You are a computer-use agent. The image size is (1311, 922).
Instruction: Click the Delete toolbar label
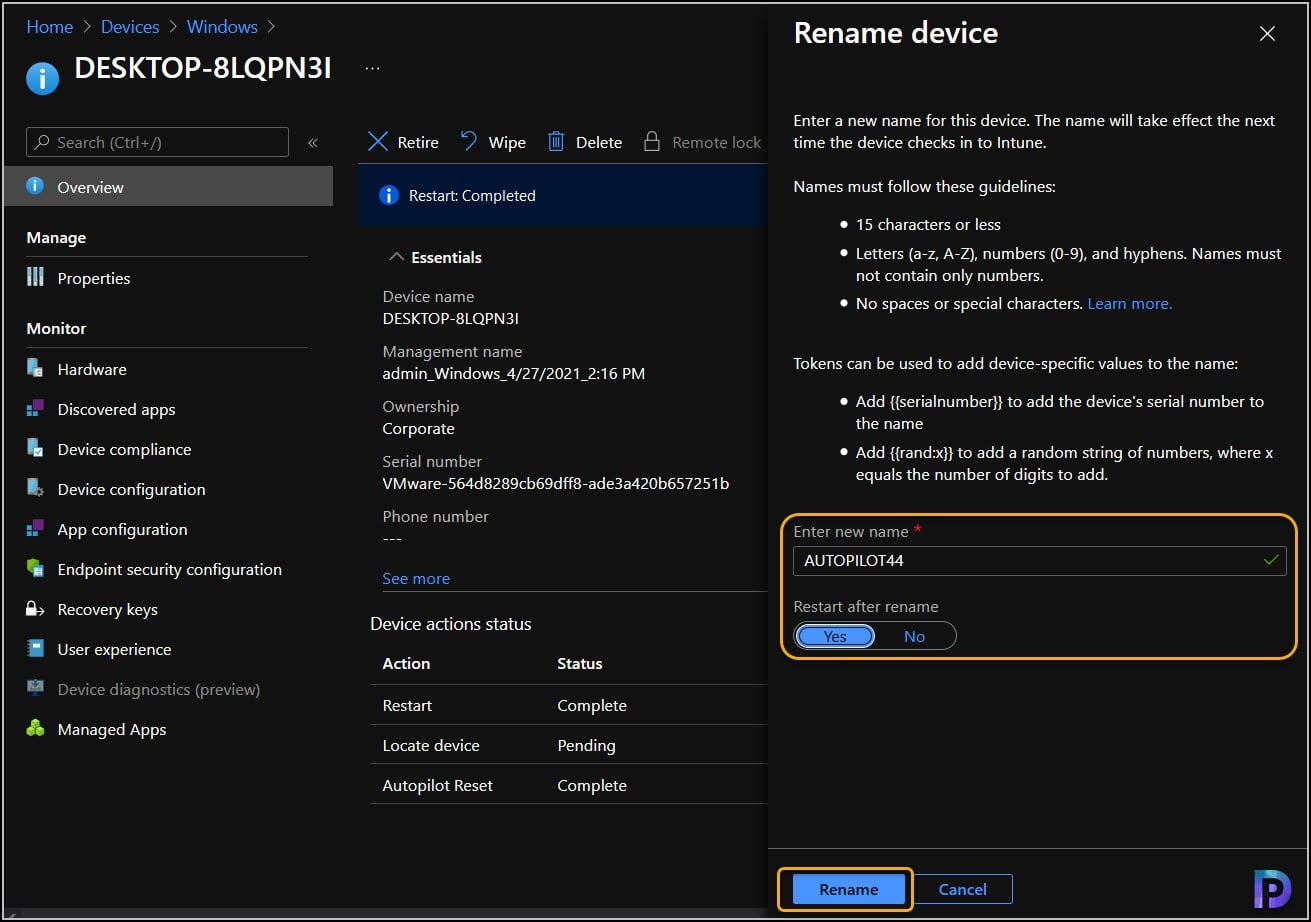pyautogui.click(x=599, y=142)
